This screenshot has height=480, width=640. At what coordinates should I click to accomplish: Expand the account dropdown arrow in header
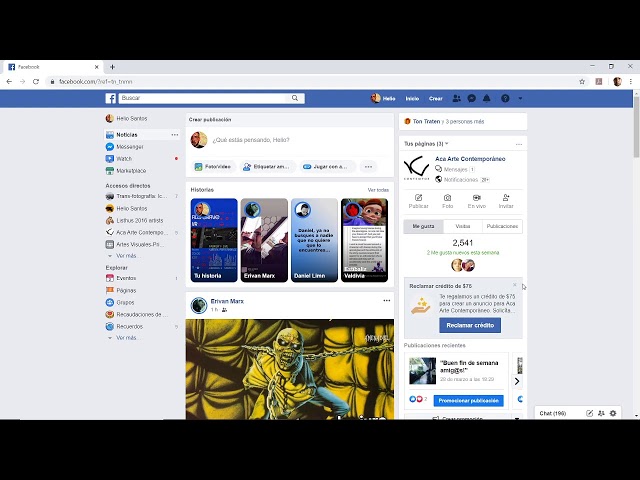coord(520,98)
